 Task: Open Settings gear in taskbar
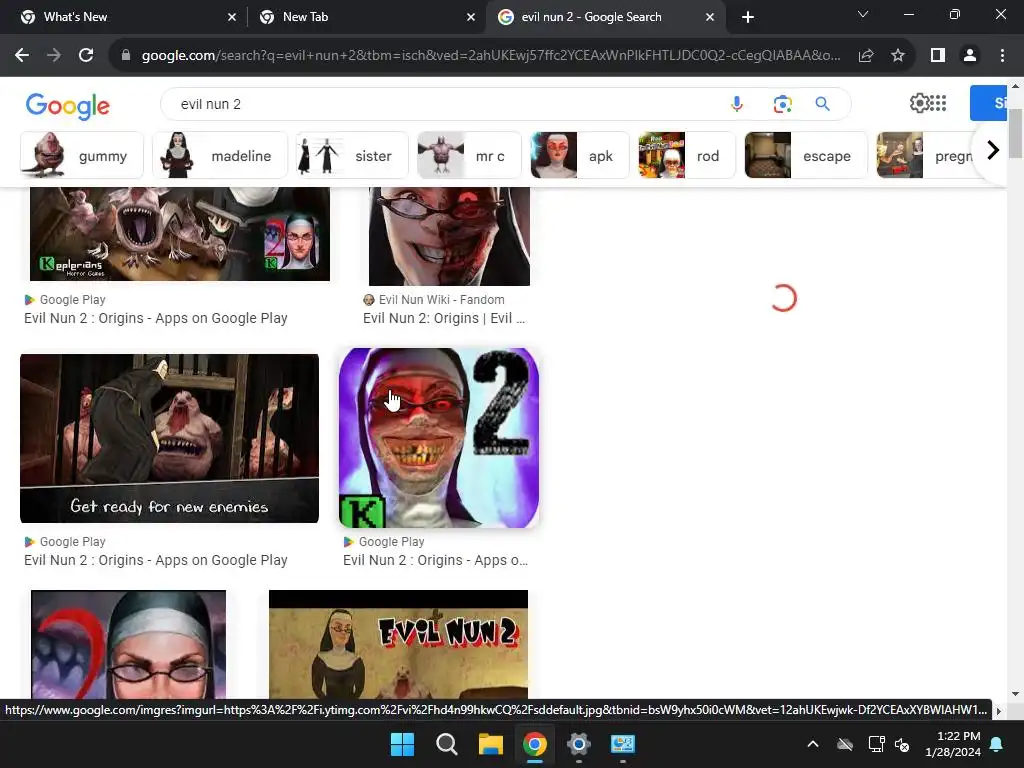pos(579,744)
